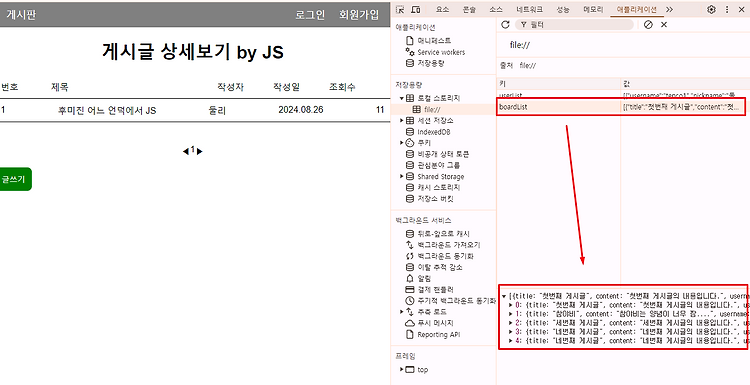The image size is (750, 385).
Task: Delete selected entry with the X icon
Action: [663, 25]
